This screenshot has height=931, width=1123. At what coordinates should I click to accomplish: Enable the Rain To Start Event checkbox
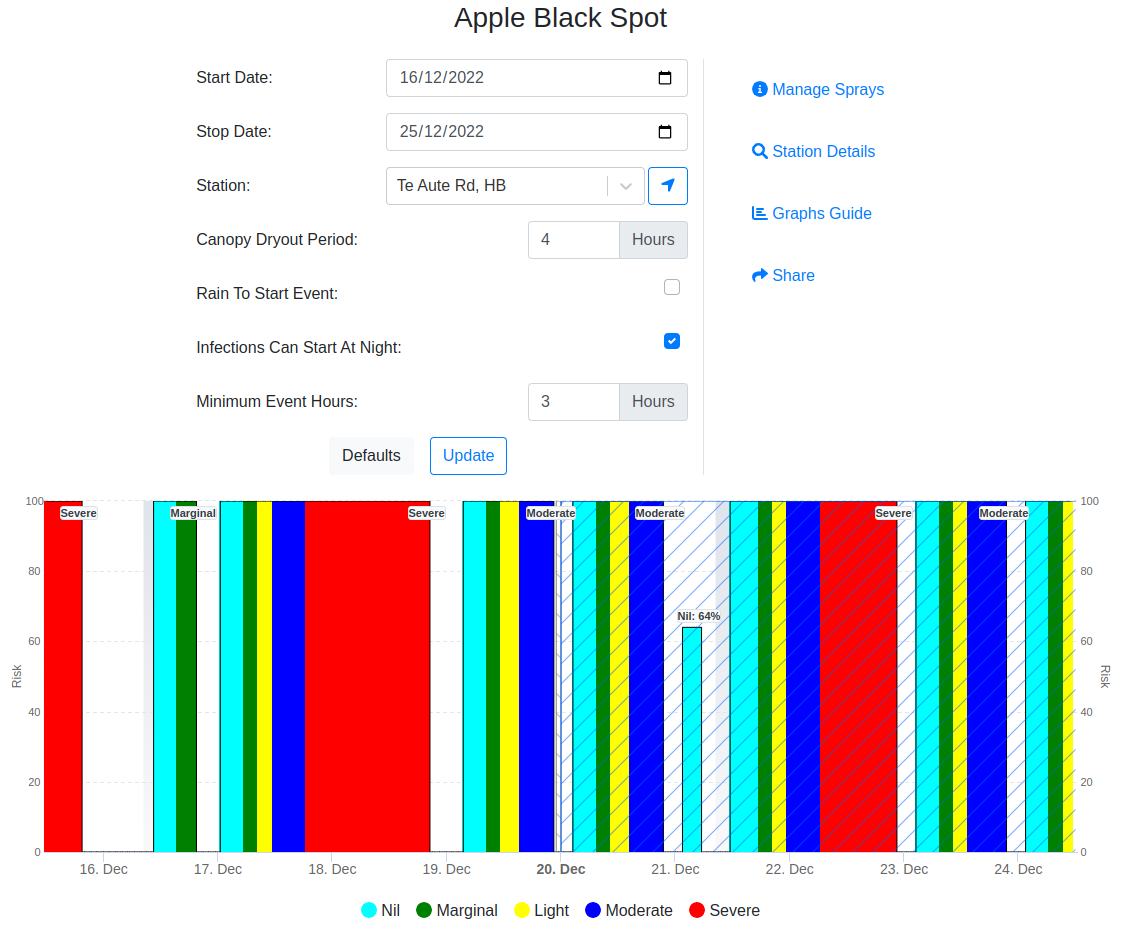[x=672, y=287]
